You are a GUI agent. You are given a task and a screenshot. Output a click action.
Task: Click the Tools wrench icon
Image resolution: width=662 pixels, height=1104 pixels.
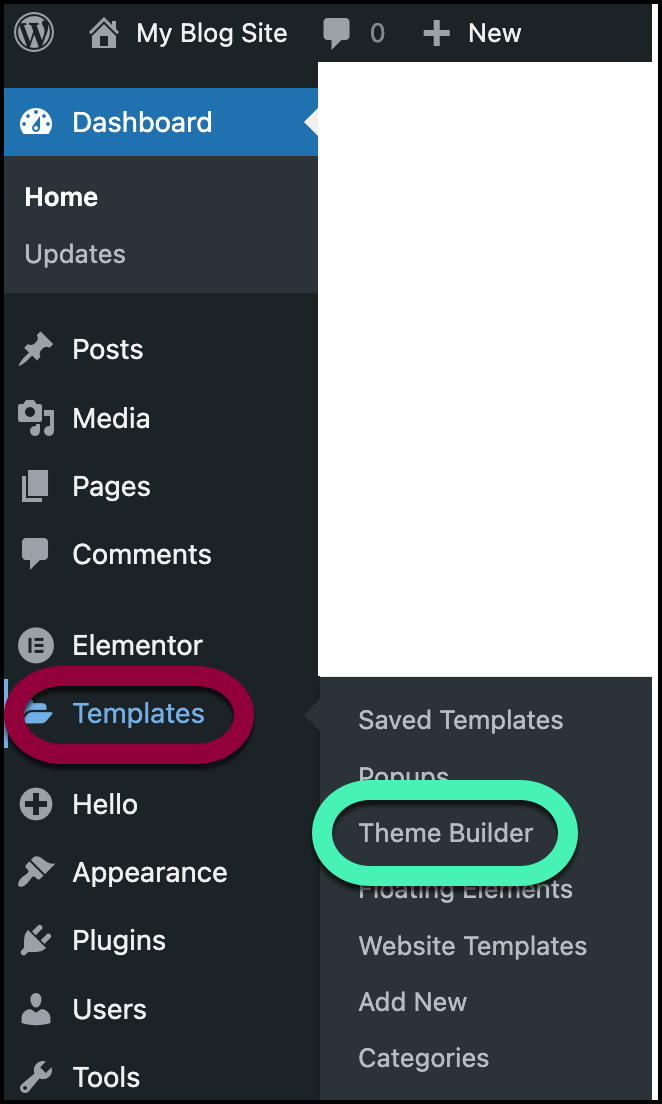tap(37, 1077)
